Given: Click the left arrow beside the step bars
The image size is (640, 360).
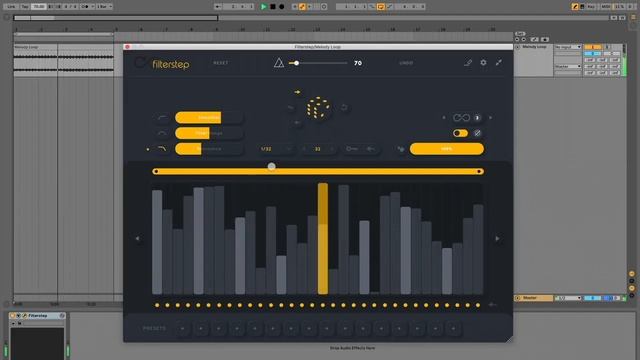Looking at the screenshot, I should (x=138, y=238).
